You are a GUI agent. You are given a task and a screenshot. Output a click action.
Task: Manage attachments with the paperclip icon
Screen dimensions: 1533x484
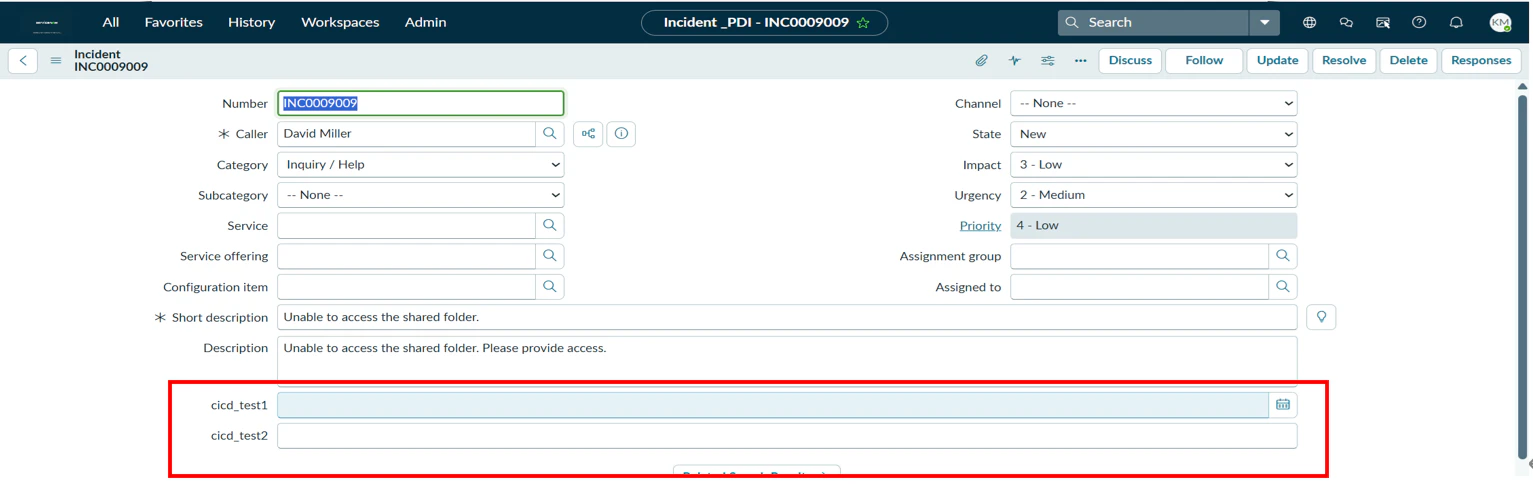point(982,61)
